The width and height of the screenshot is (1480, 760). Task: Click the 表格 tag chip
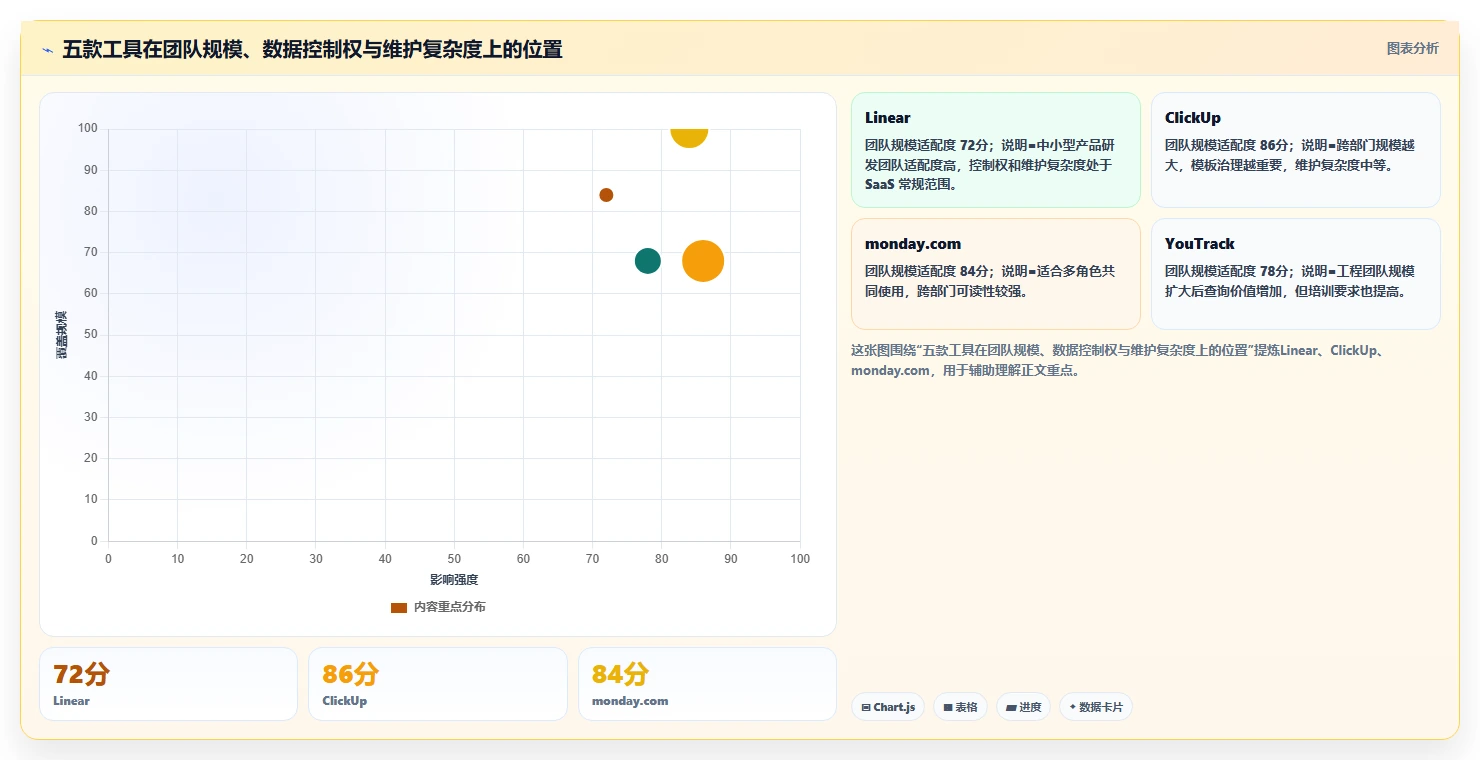[x=960, y=707]
